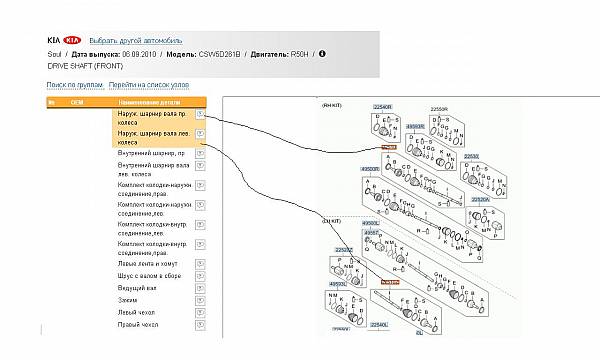This screenshot has width=600, height=360.
Task: Click the KIA logo
Action: tap(72, 40)
